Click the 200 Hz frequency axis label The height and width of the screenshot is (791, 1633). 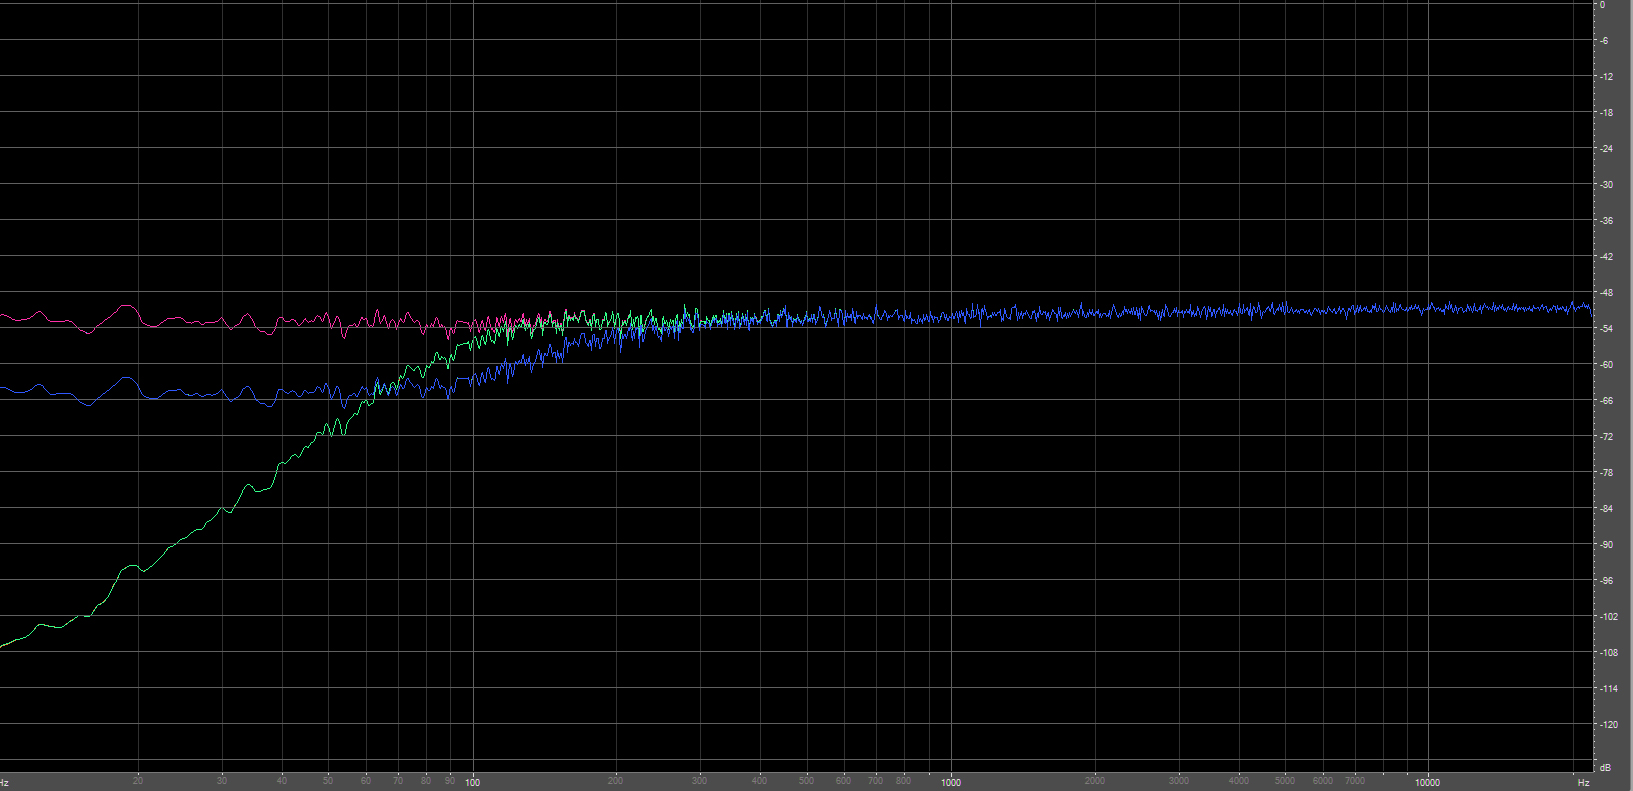coord(616,781)
